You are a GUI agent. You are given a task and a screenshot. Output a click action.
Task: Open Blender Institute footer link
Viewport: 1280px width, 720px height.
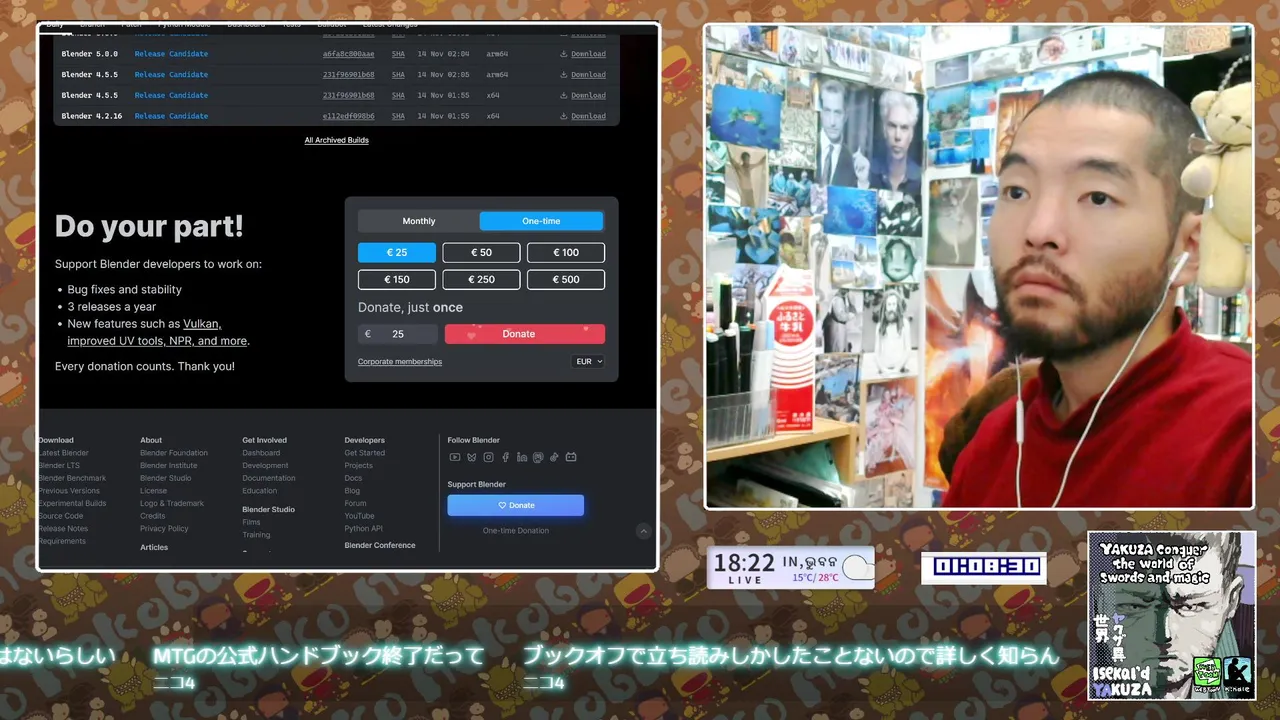[169, 466]
